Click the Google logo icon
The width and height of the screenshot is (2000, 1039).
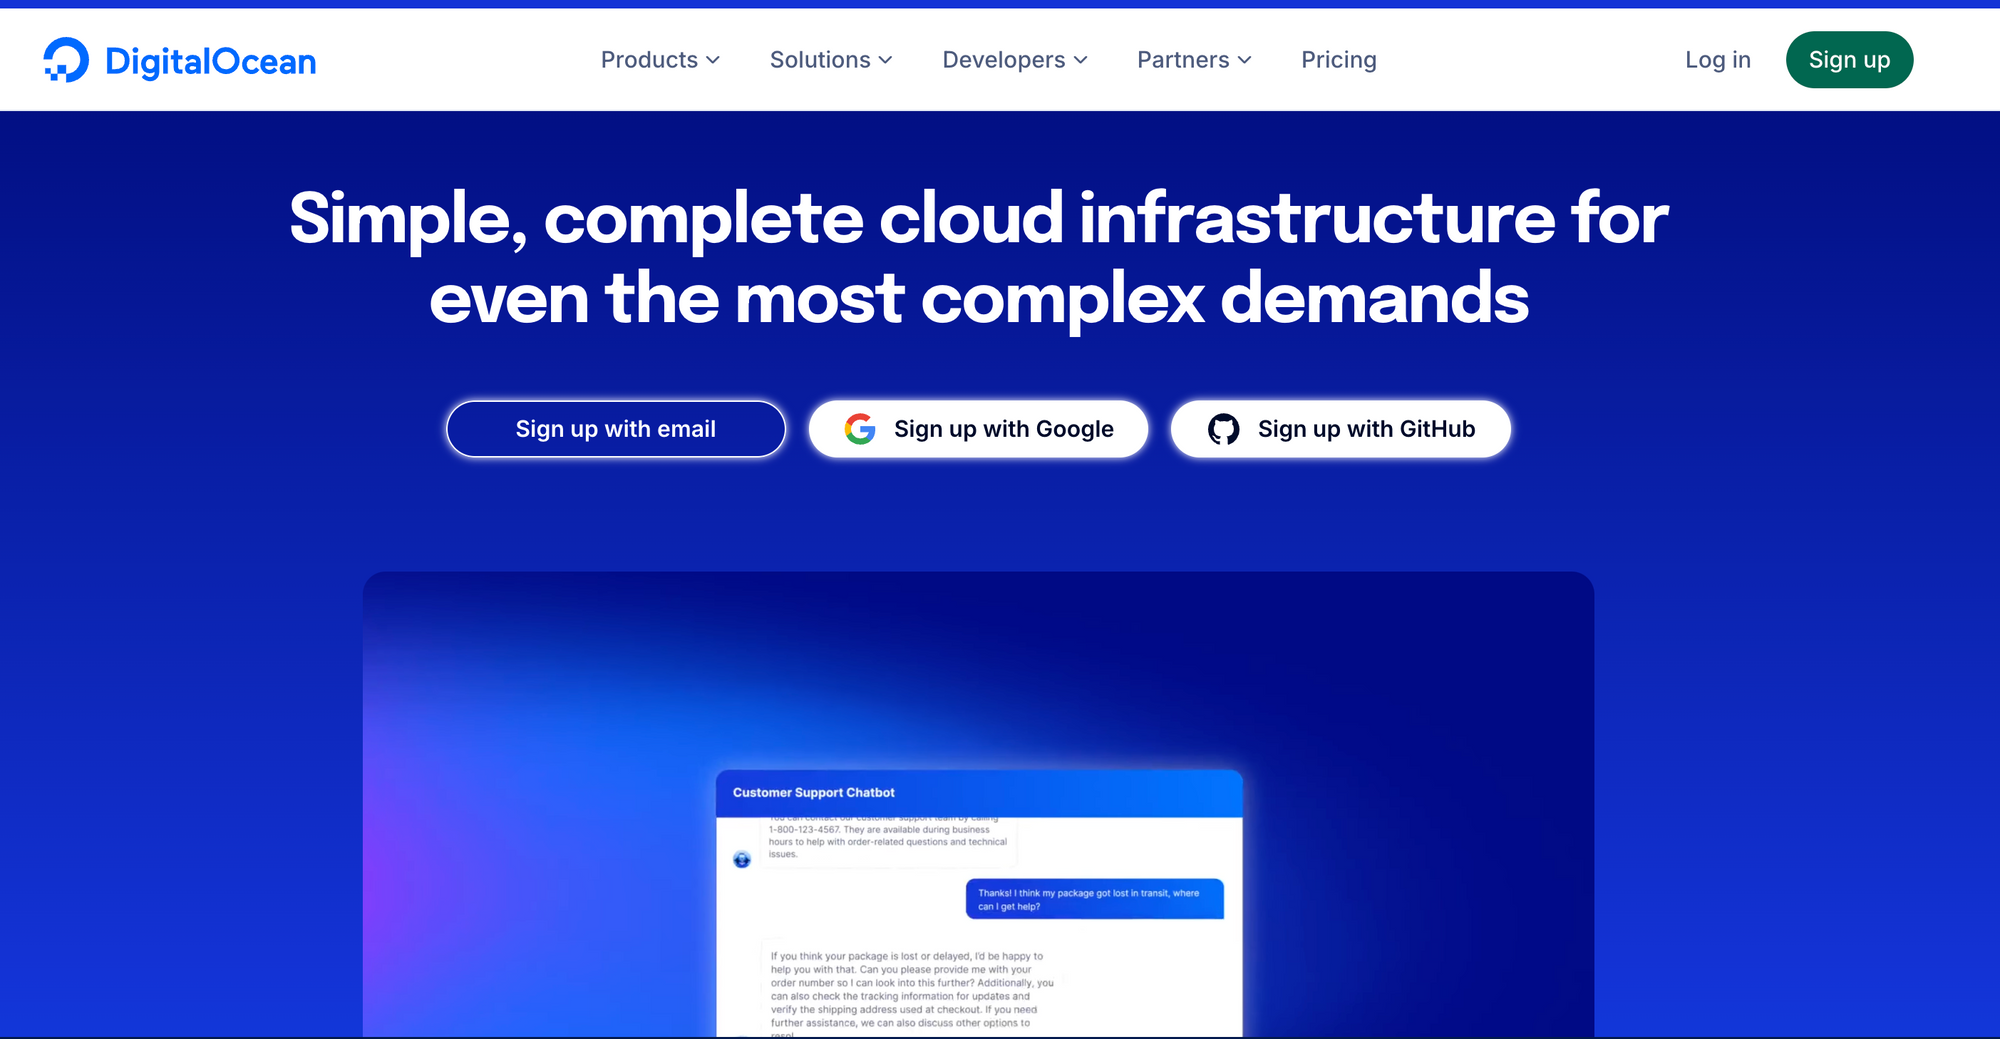pos(860,429)
